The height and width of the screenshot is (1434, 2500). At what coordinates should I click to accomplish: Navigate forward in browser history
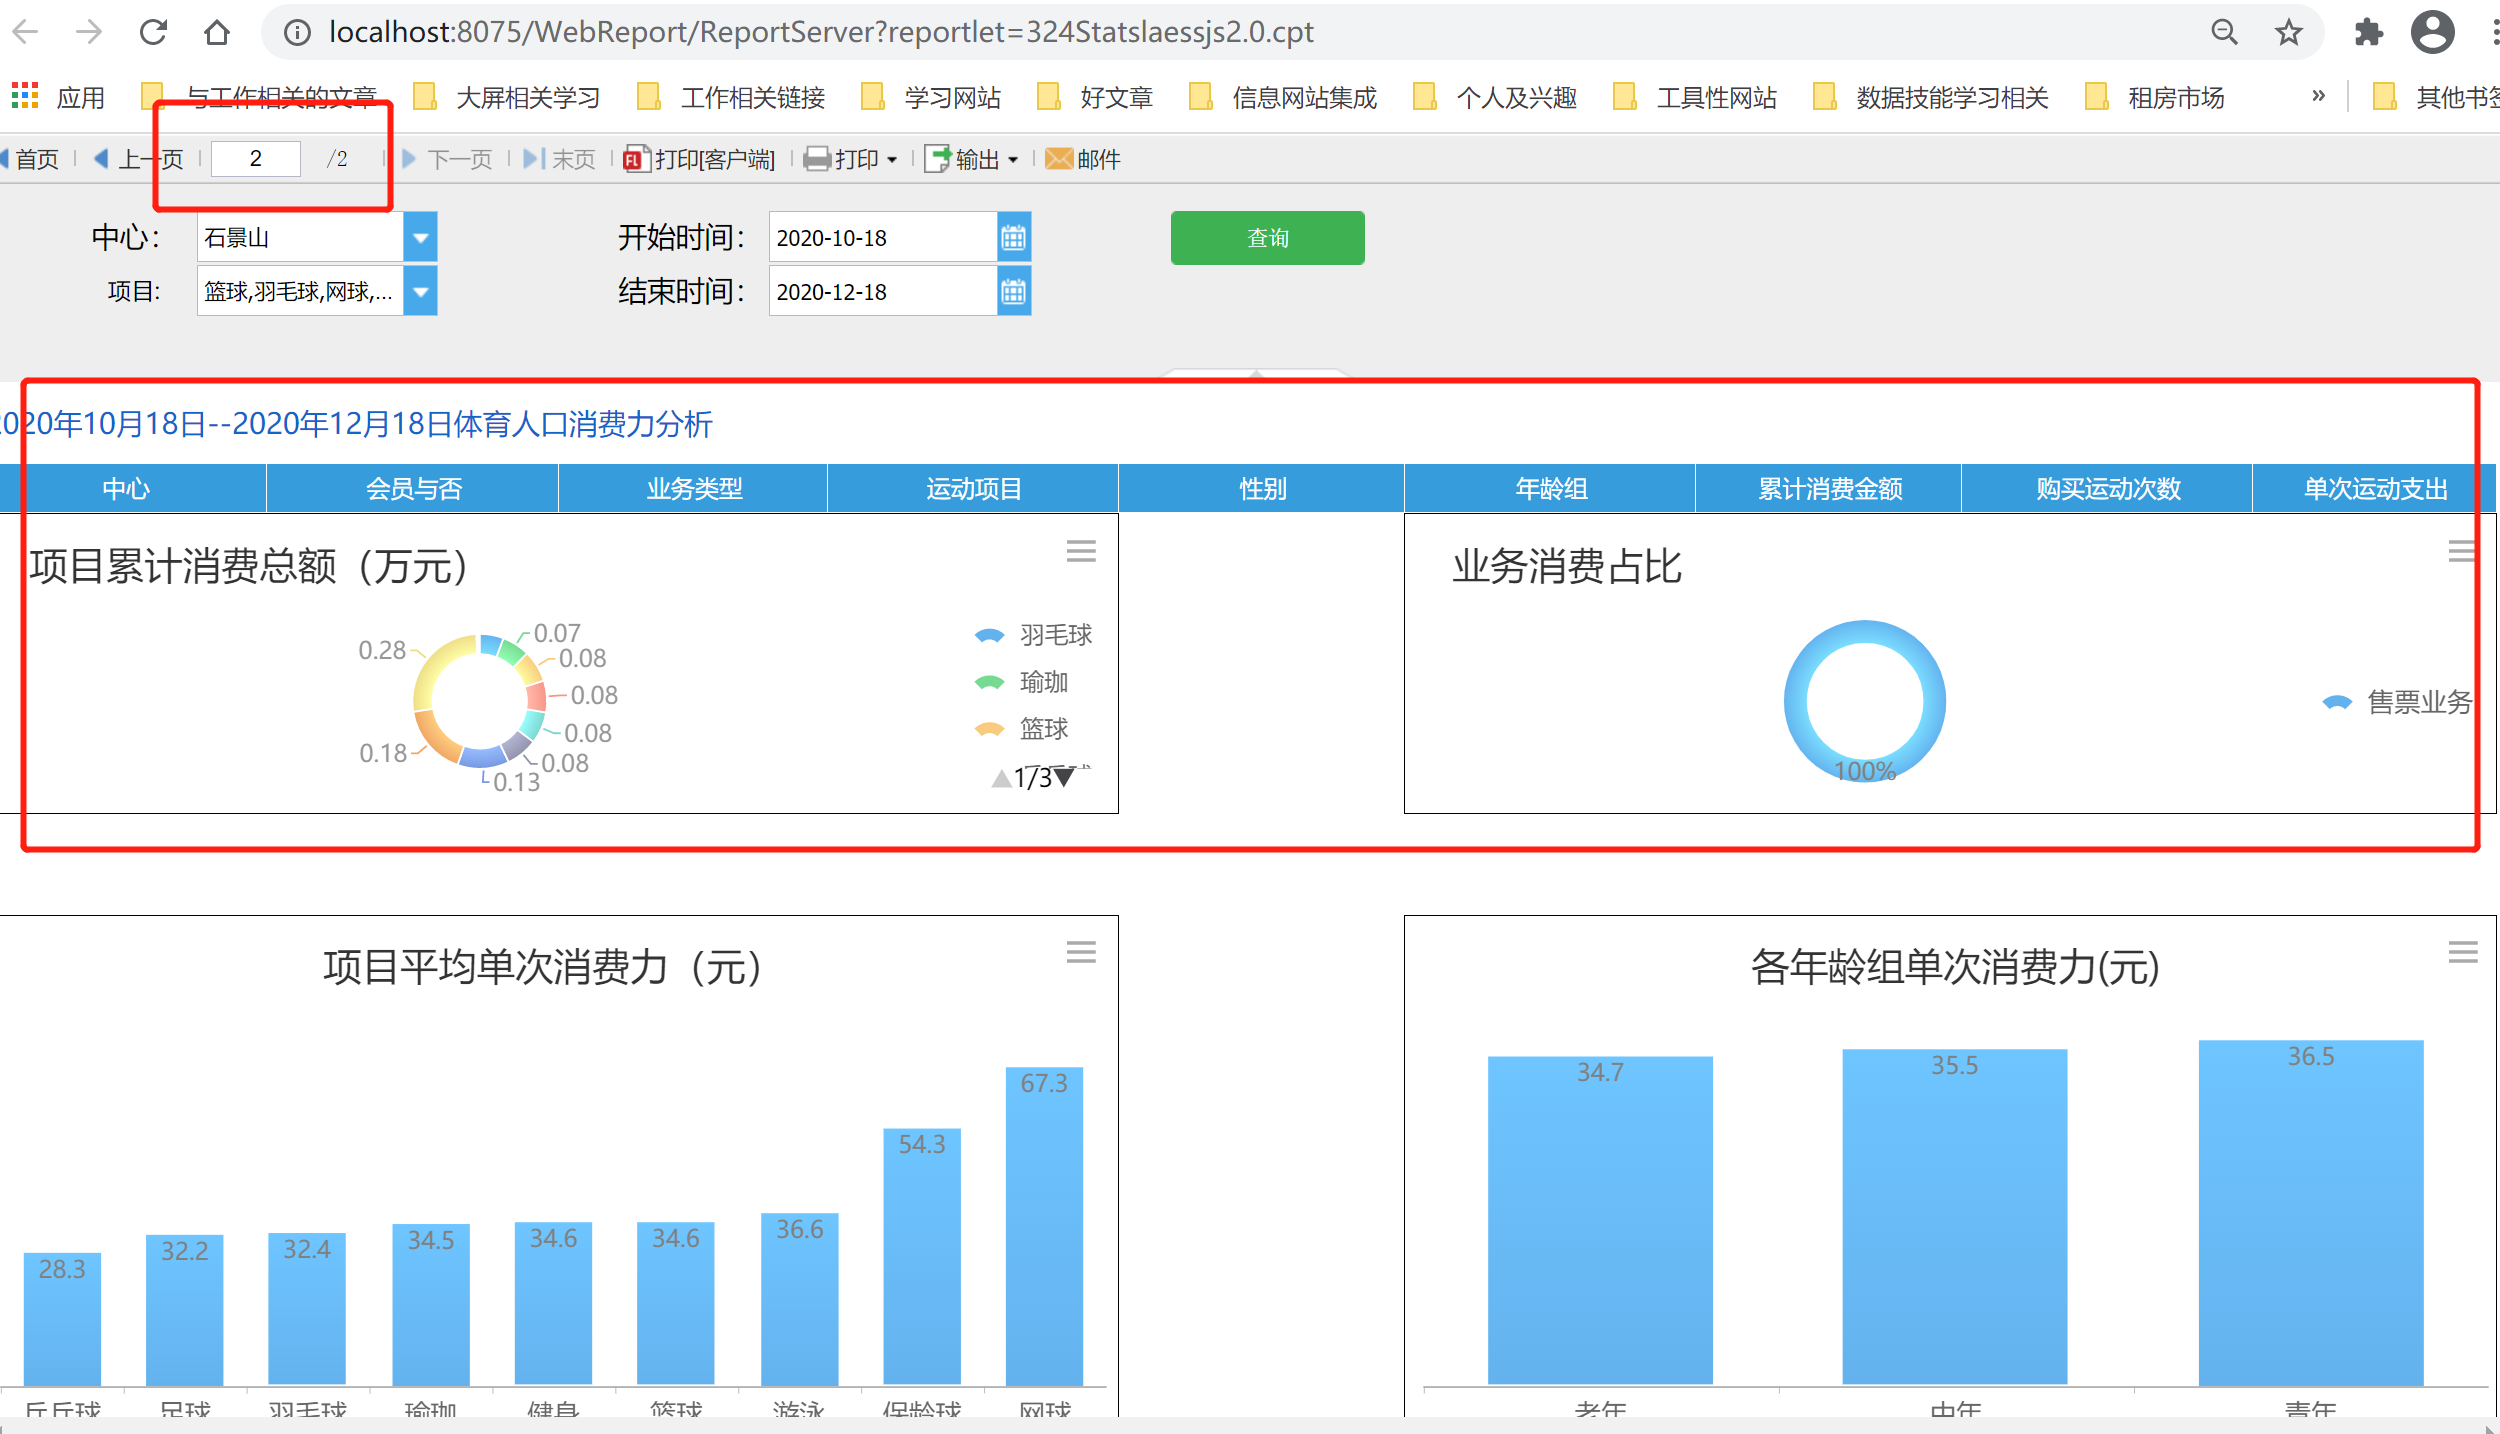89,32
